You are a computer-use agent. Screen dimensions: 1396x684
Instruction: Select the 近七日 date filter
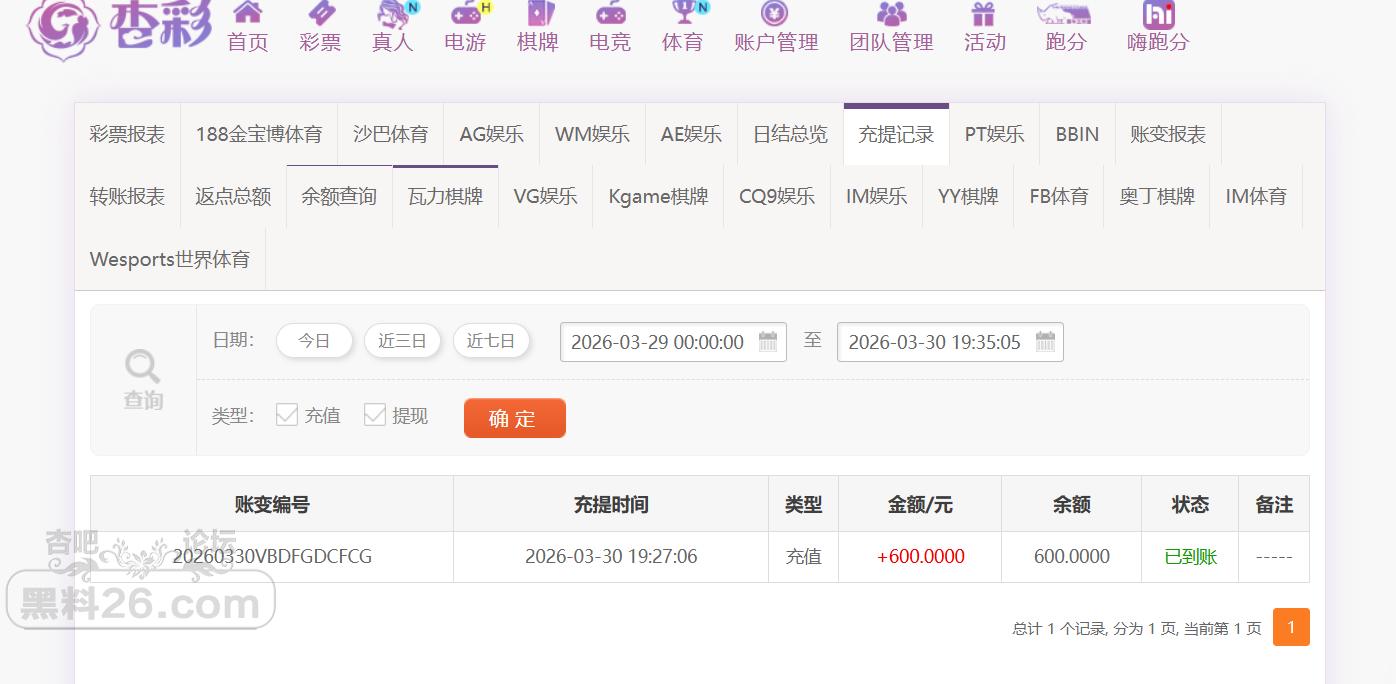[491, 340]
